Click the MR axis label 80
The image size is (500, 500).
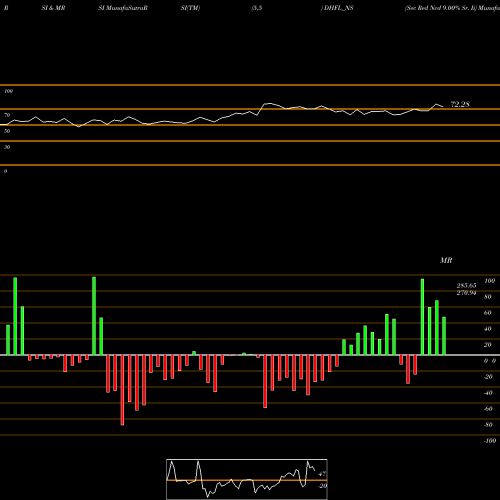[487, 297]
